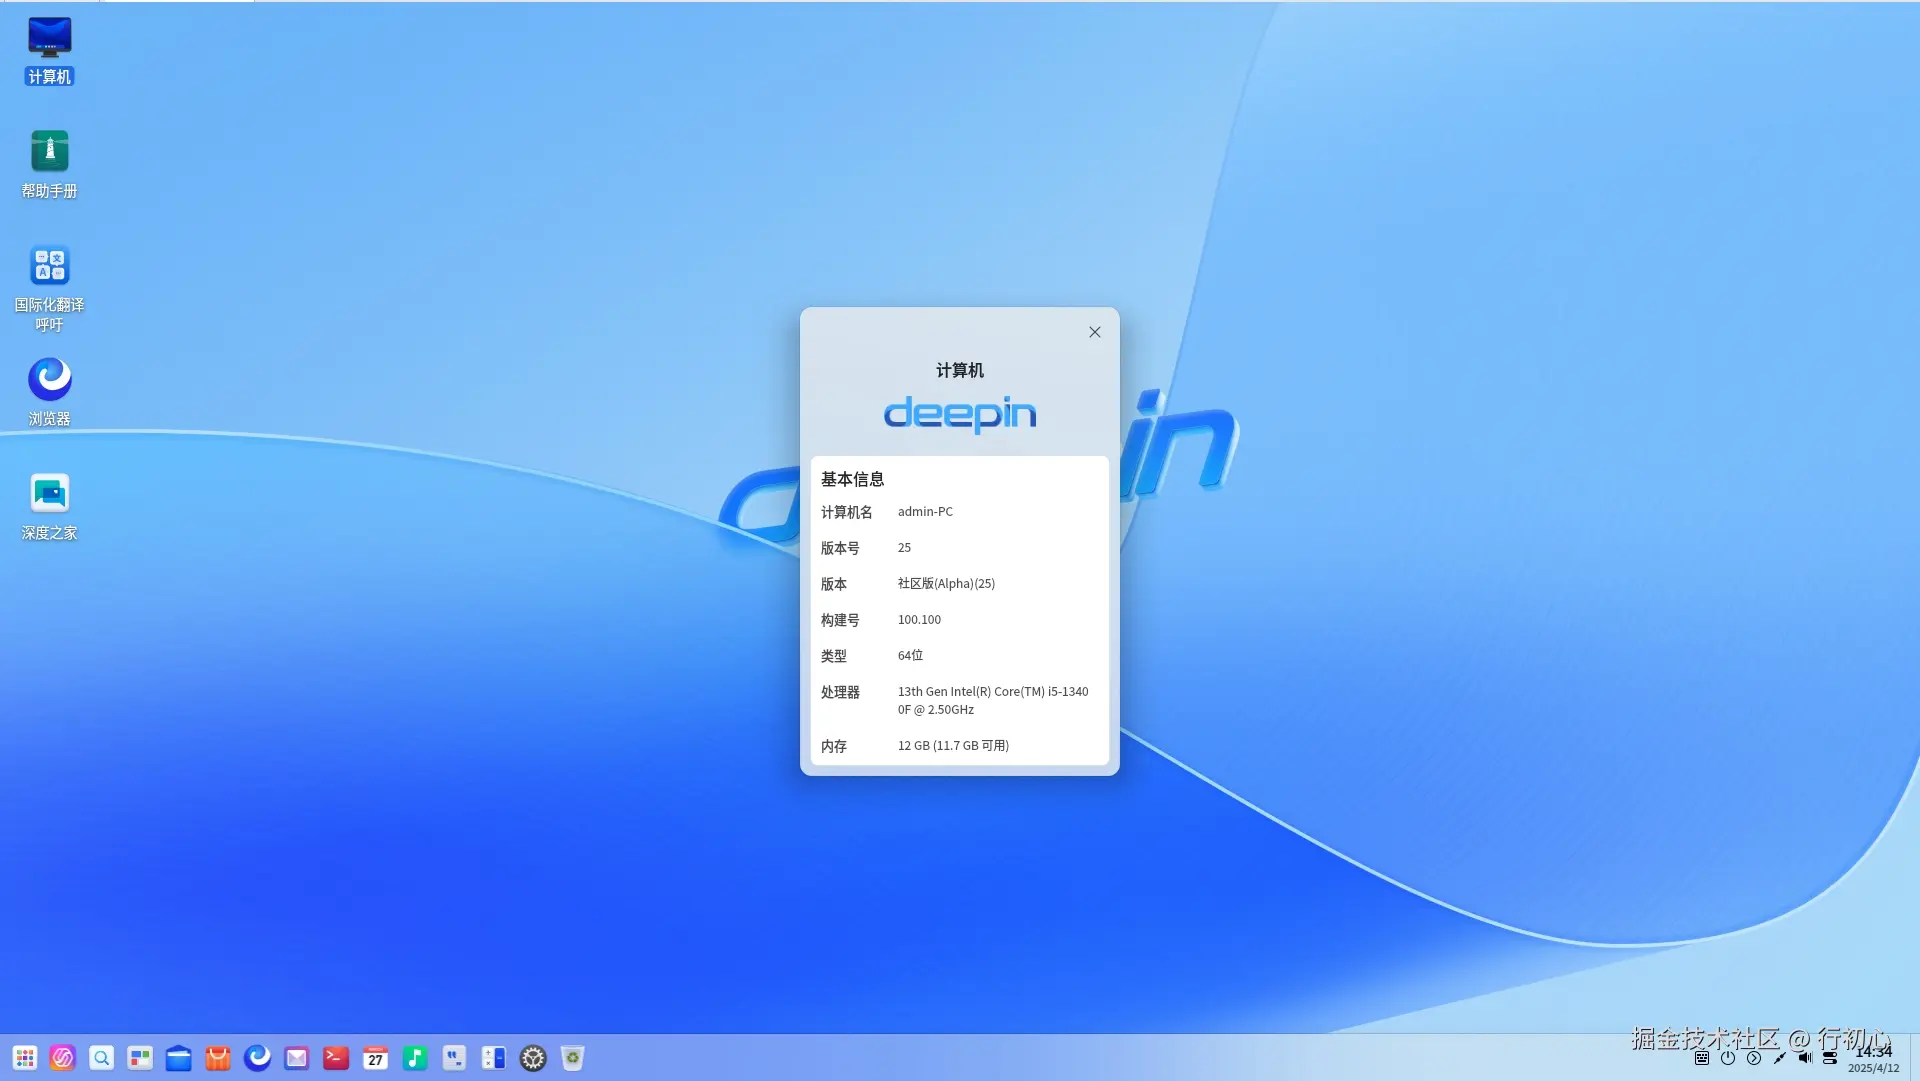Close the 计算机 information dialog
The image size is (1920, 1081).
pyautogui.click(x=1095, y=332)
